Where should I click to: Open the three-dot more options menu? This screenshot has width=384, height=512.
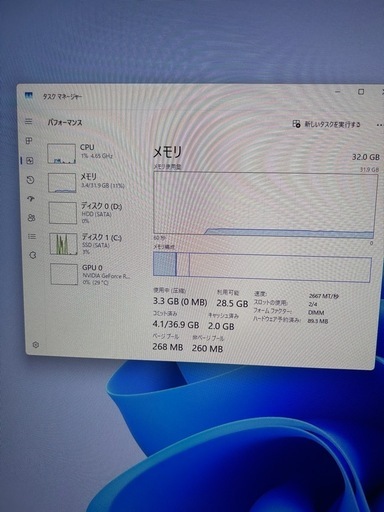[379, 125]
